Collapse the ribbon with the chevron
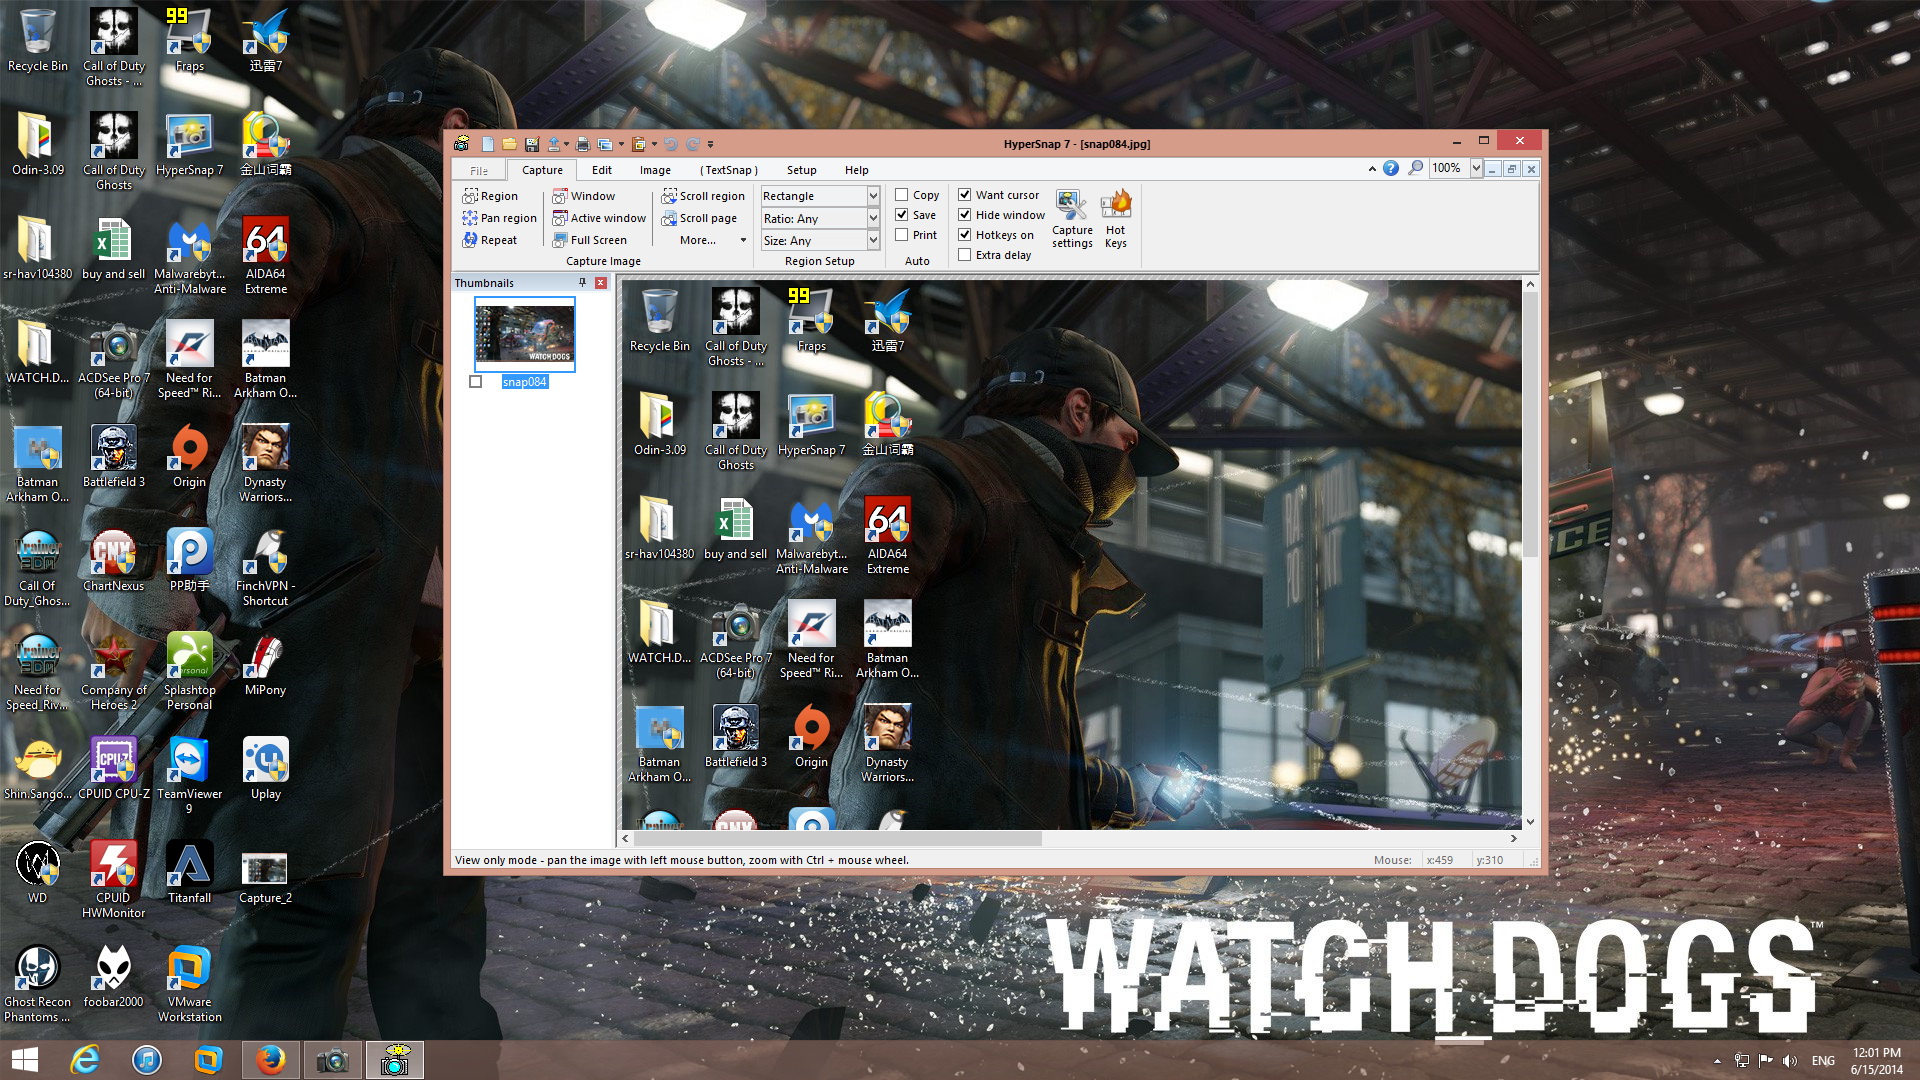The image size is (1920, 1080). (1372, 168)
